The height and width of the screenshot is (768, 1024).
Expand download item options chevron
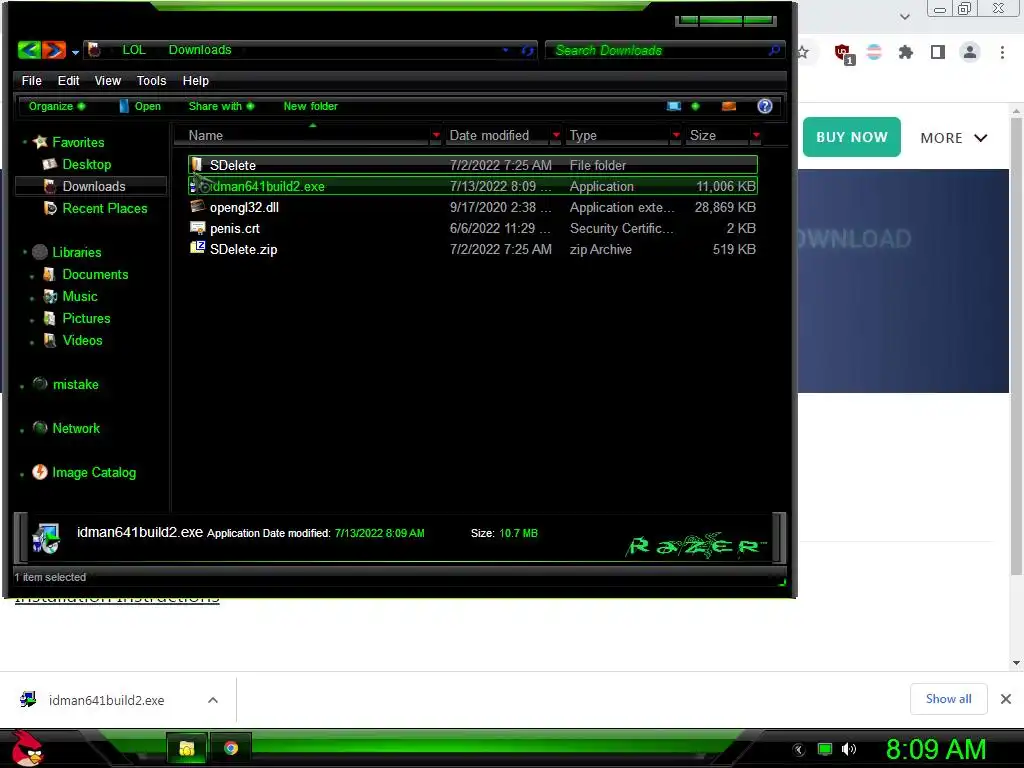pyautogui.click(x=213, y=700)
